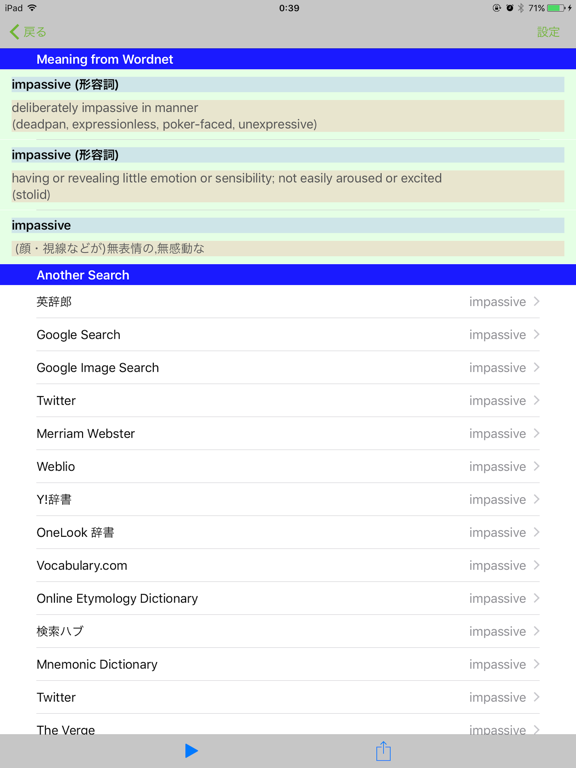Image resolution: width=576 pixels, height=768 pixels.
Task: Tap chevron on Google Search row
Action: click(x=536, y=334)
